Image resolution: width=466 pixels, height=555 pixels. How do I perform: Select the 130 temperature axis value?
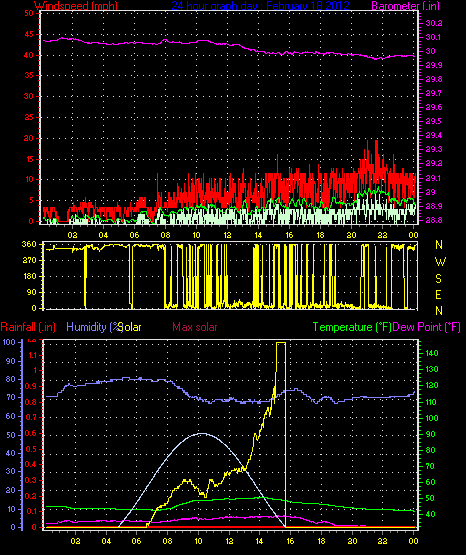coord(432,369)
